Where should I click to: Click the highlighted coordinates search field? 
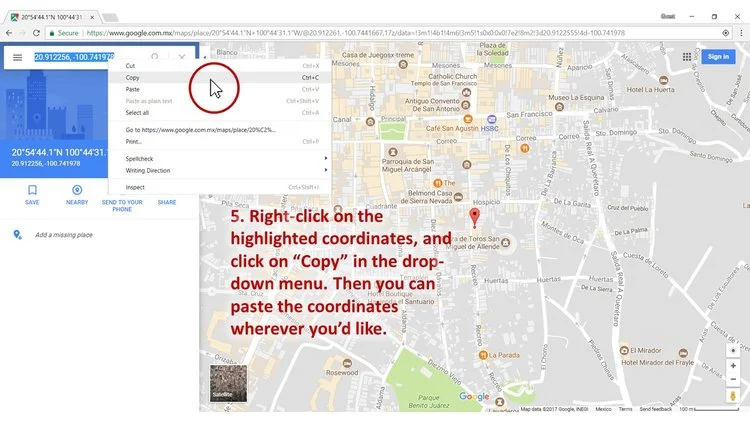[74, 57]
